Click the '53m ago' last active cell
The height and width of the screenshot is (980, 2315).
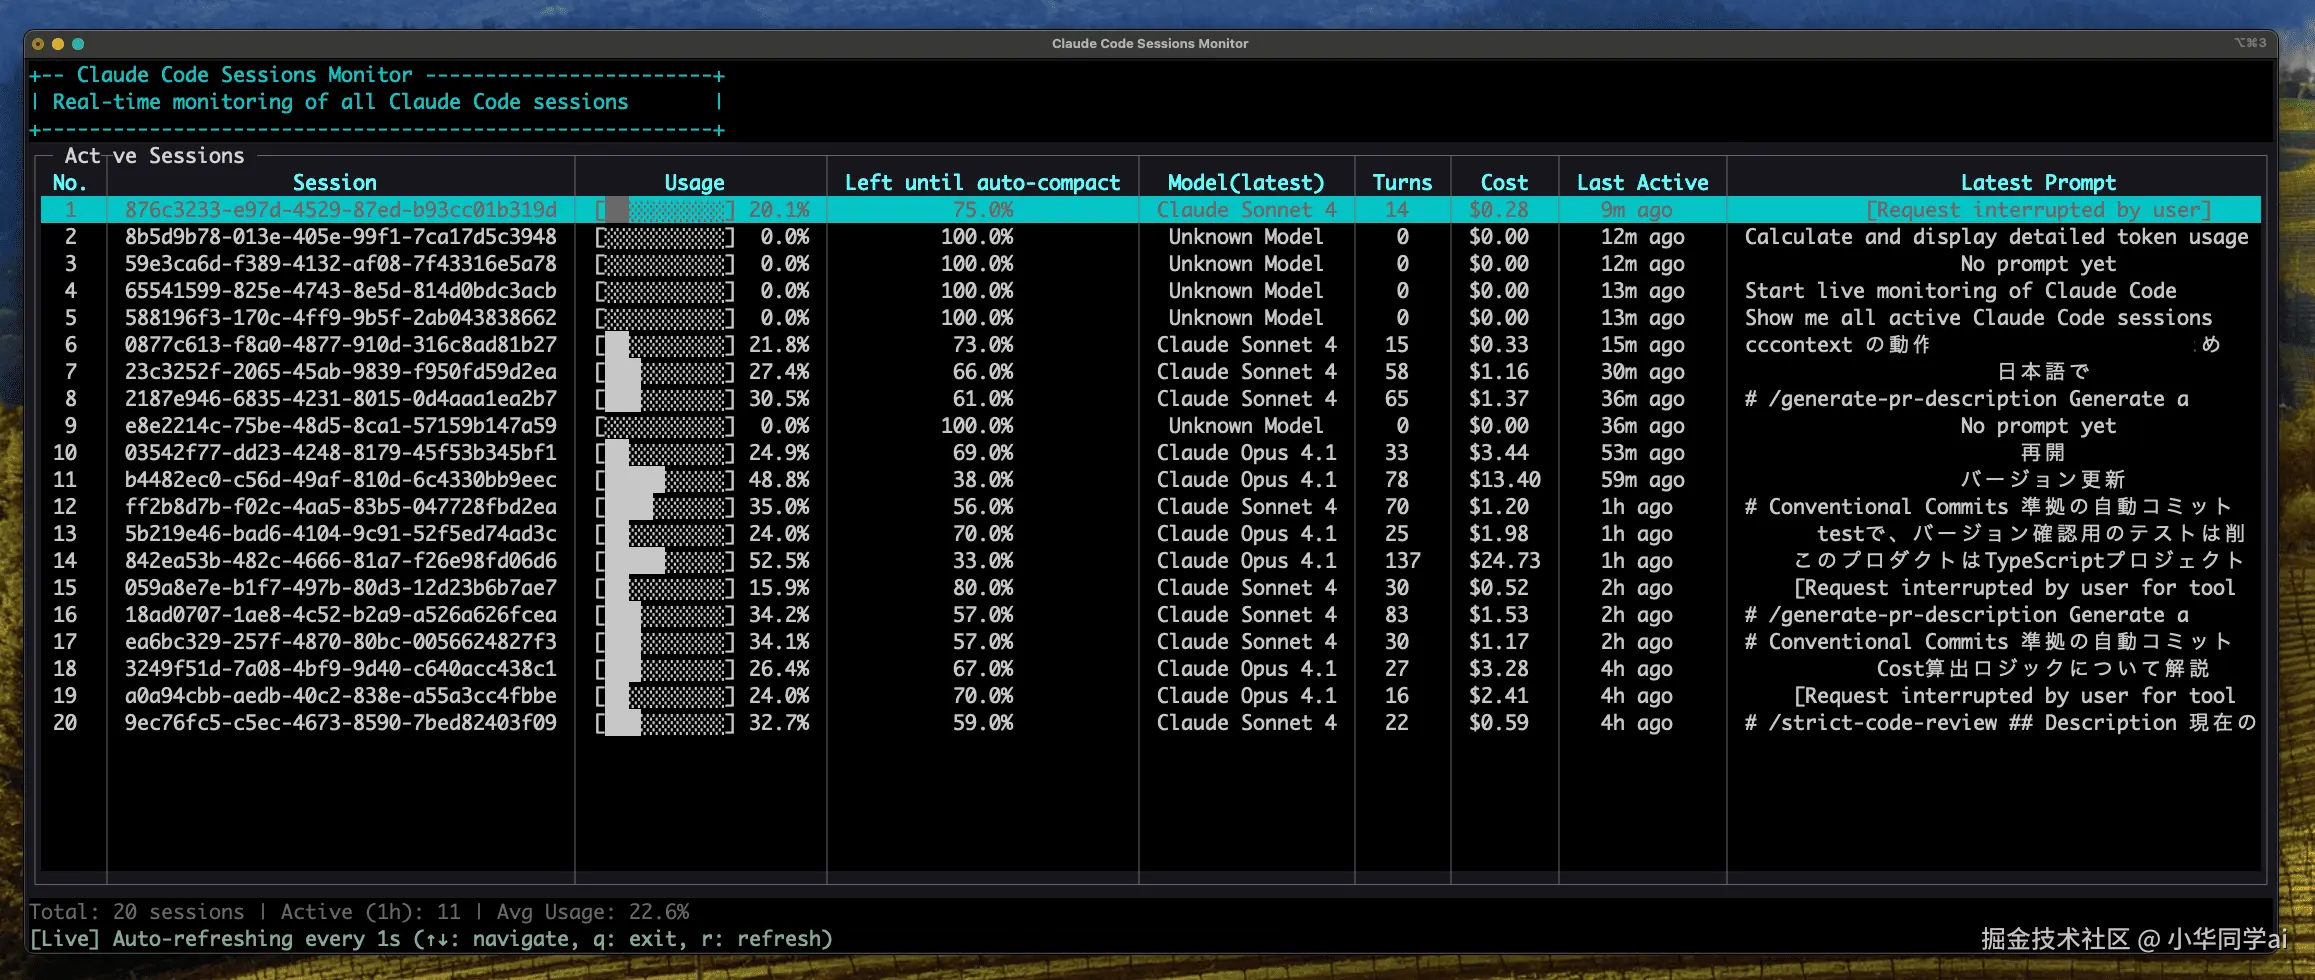point(1642,453)
